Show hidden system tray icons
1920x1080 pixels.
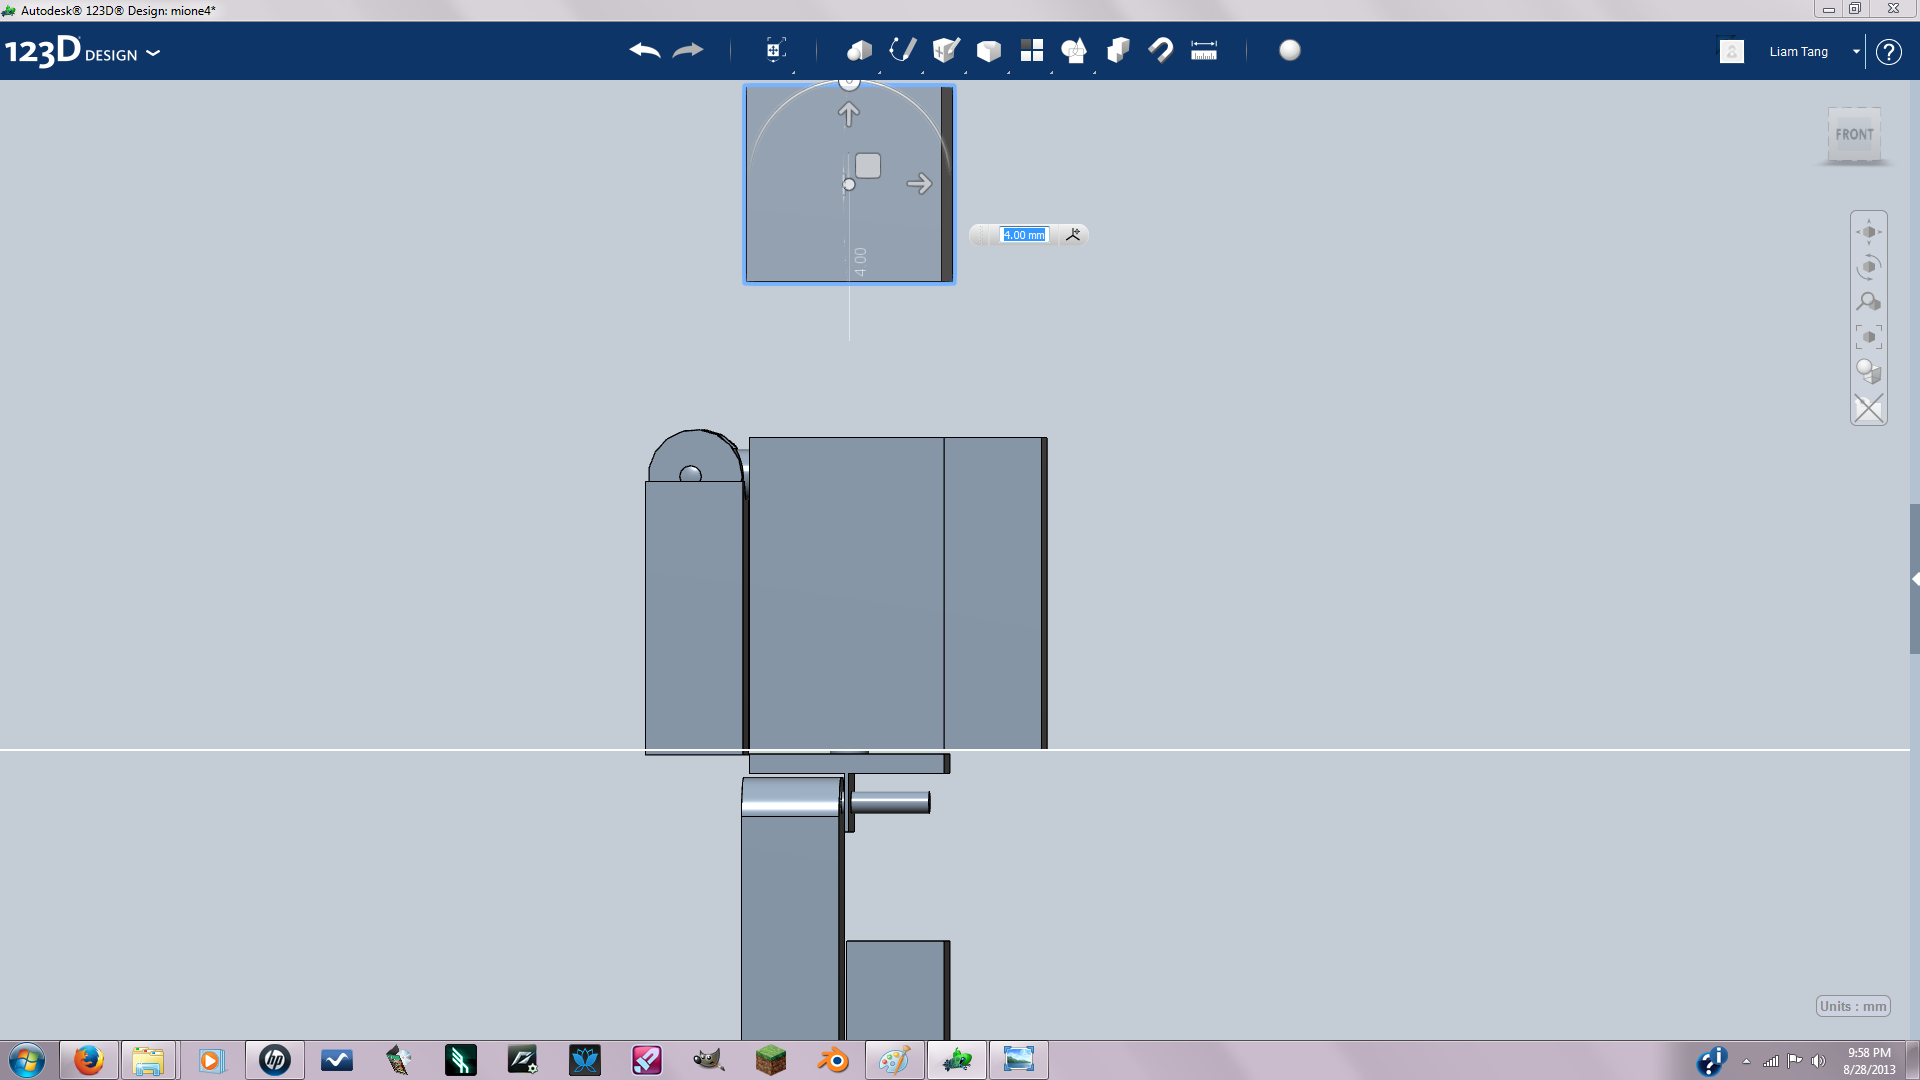(1746, 1061)
